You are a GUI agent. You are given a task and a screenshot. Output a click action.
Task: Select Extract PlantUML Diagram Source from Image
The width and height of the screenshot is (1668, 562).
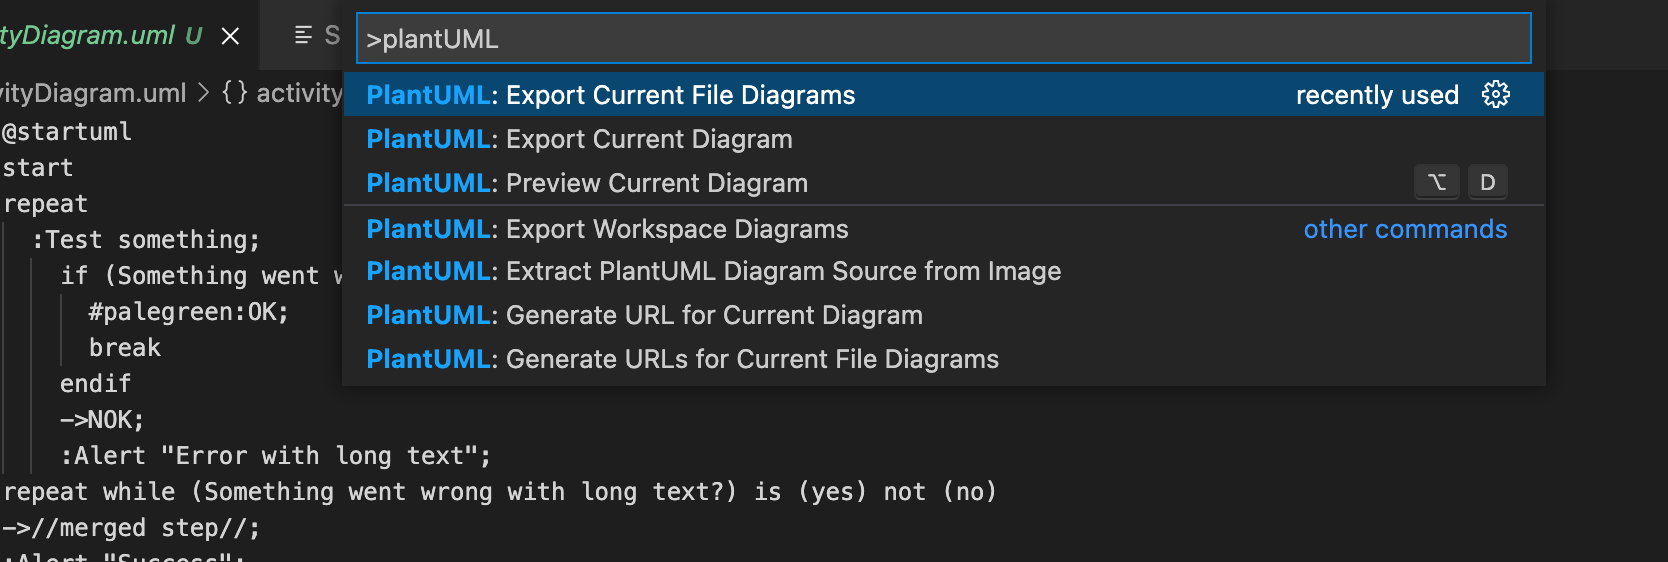pos(713,271)
